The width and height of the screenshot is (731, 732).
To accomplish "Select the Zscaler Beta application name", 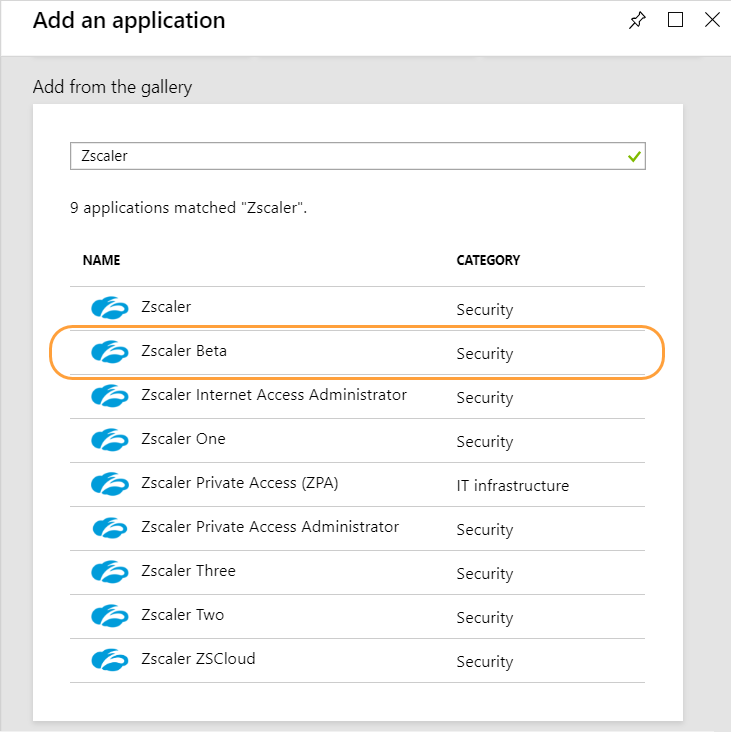I will [184, 351].
